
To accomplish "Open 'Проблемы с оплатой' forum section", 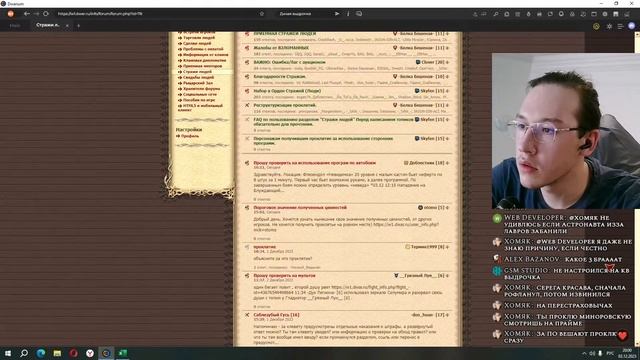I will pyautogui.click(x=203, y=49).
